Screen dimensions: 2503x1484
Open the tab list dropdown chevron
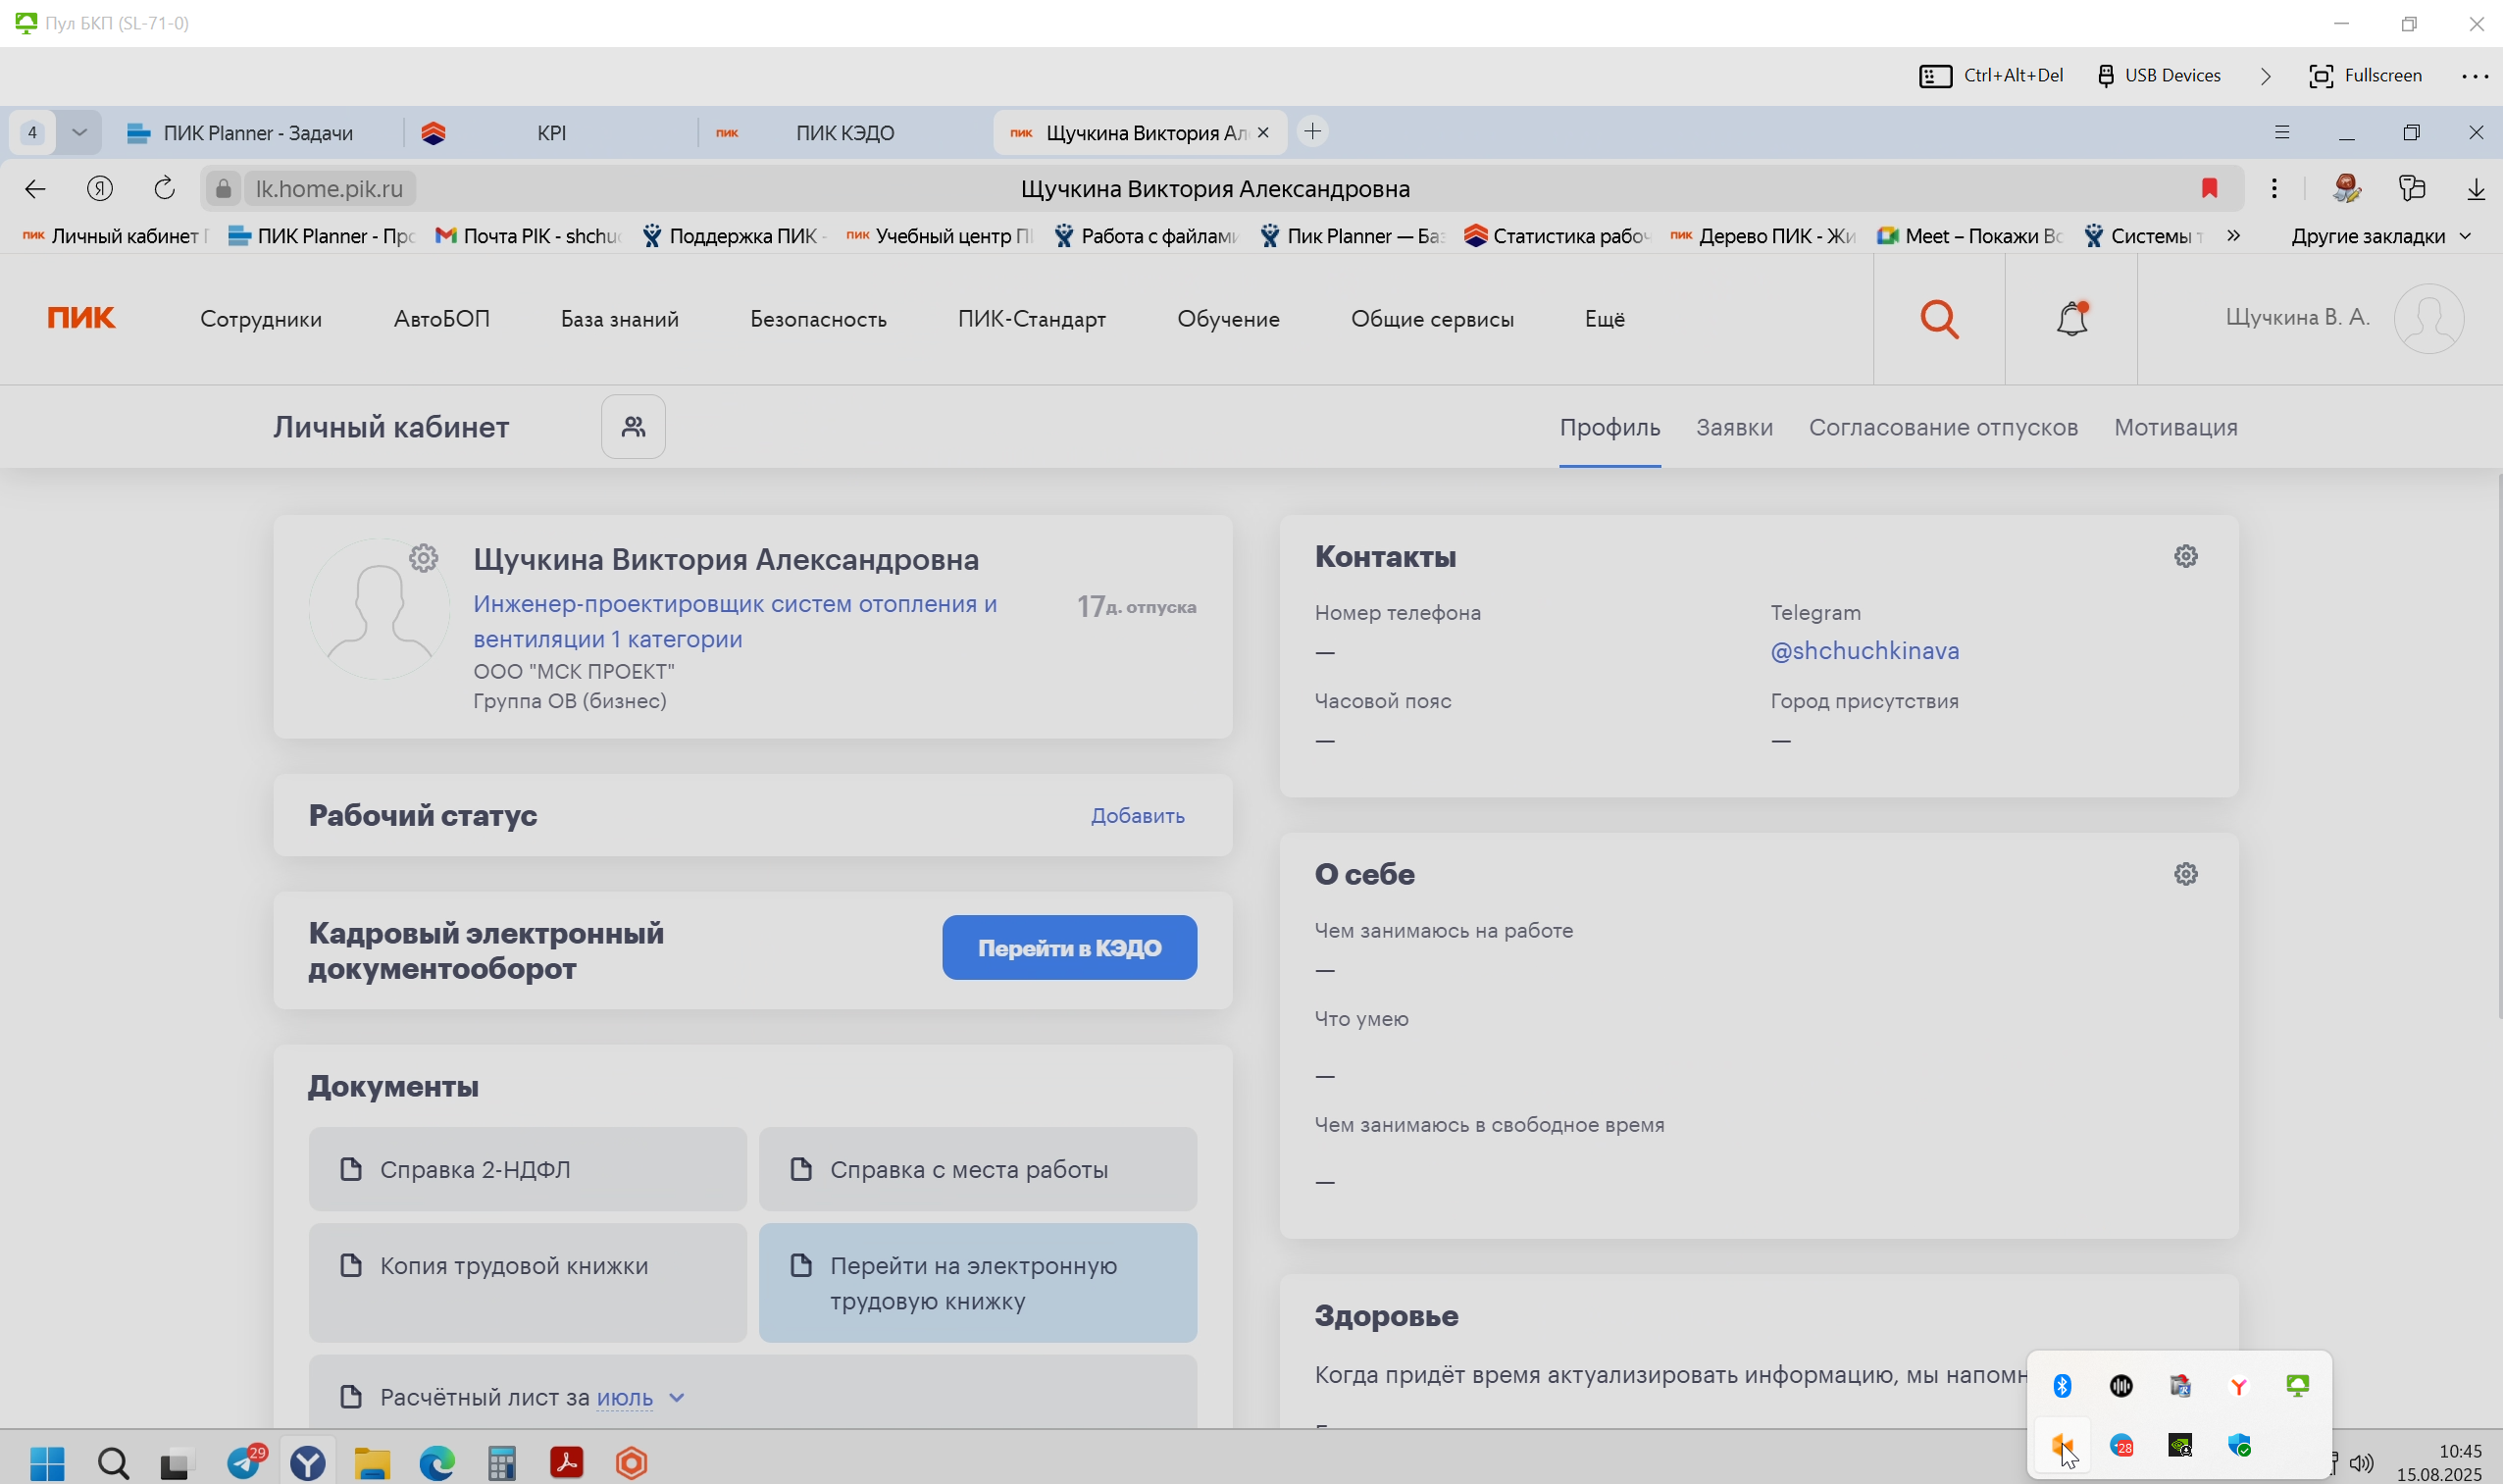[x=79, y=132]
